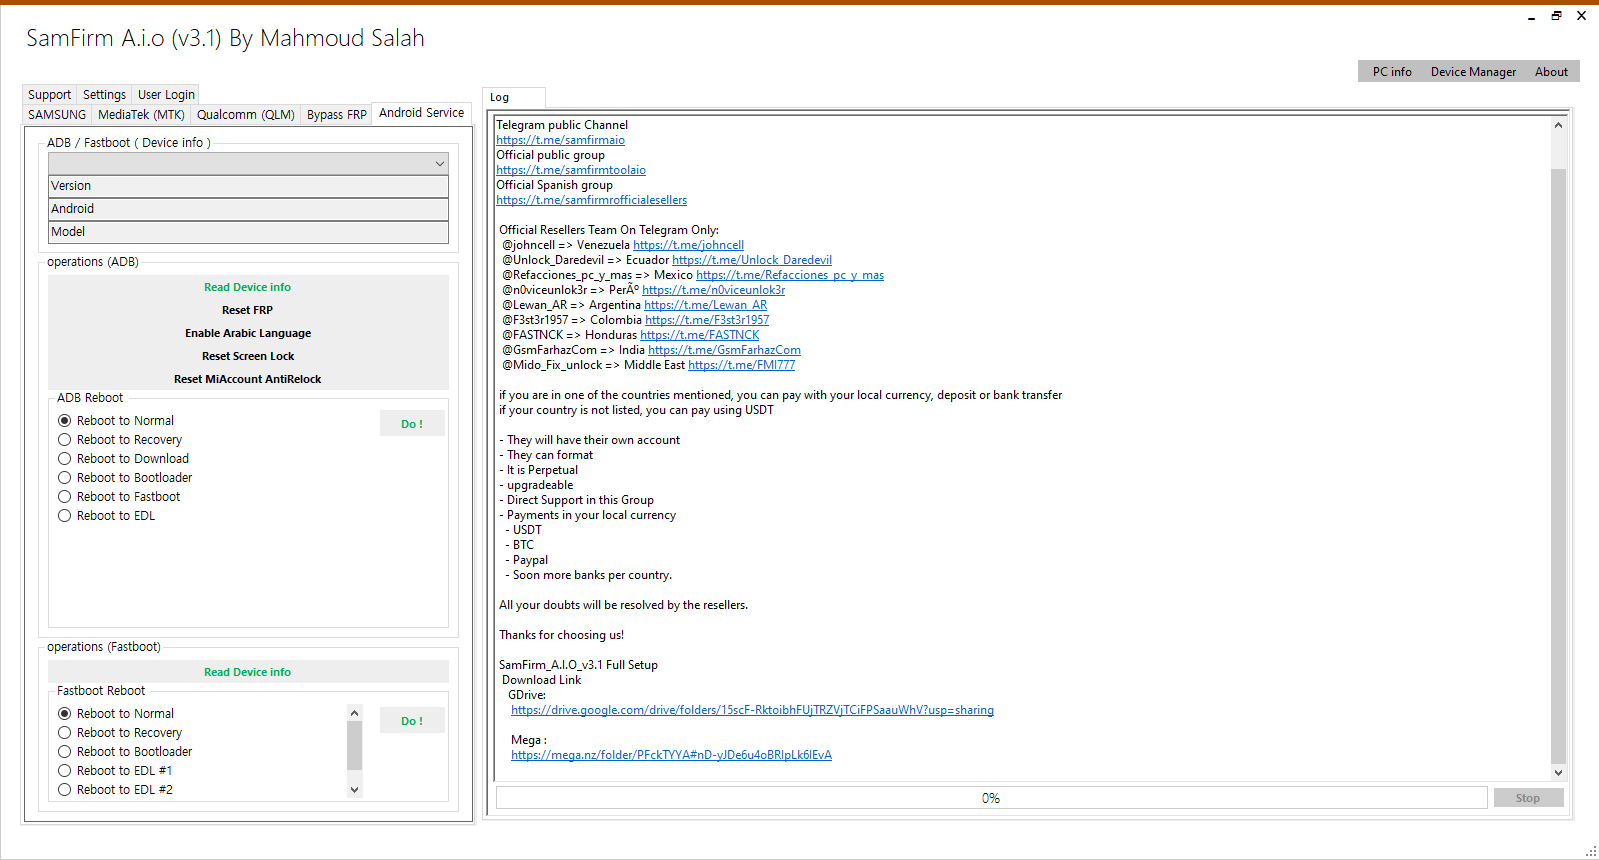Choose Reboot to EDL #1 option
The image size is (1599, 860).
click(x=115, y=771)
